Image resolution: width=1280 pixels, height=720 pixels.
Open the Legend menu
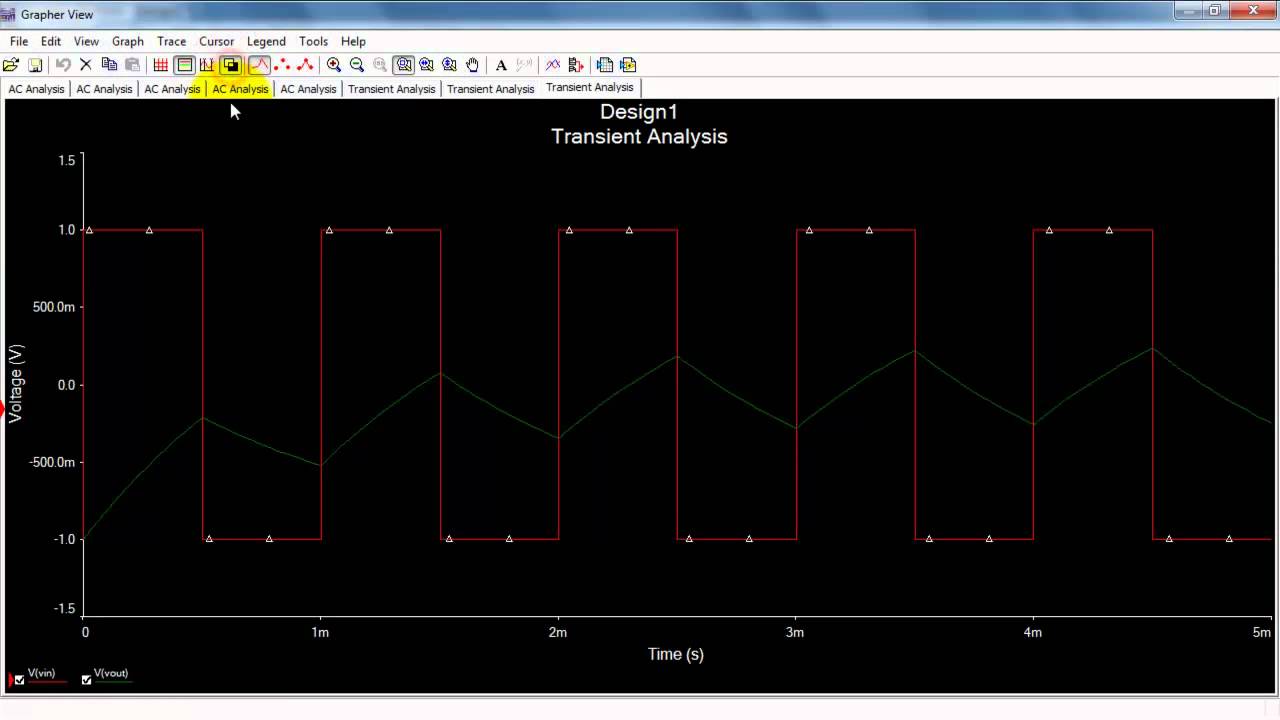point(266,41)
